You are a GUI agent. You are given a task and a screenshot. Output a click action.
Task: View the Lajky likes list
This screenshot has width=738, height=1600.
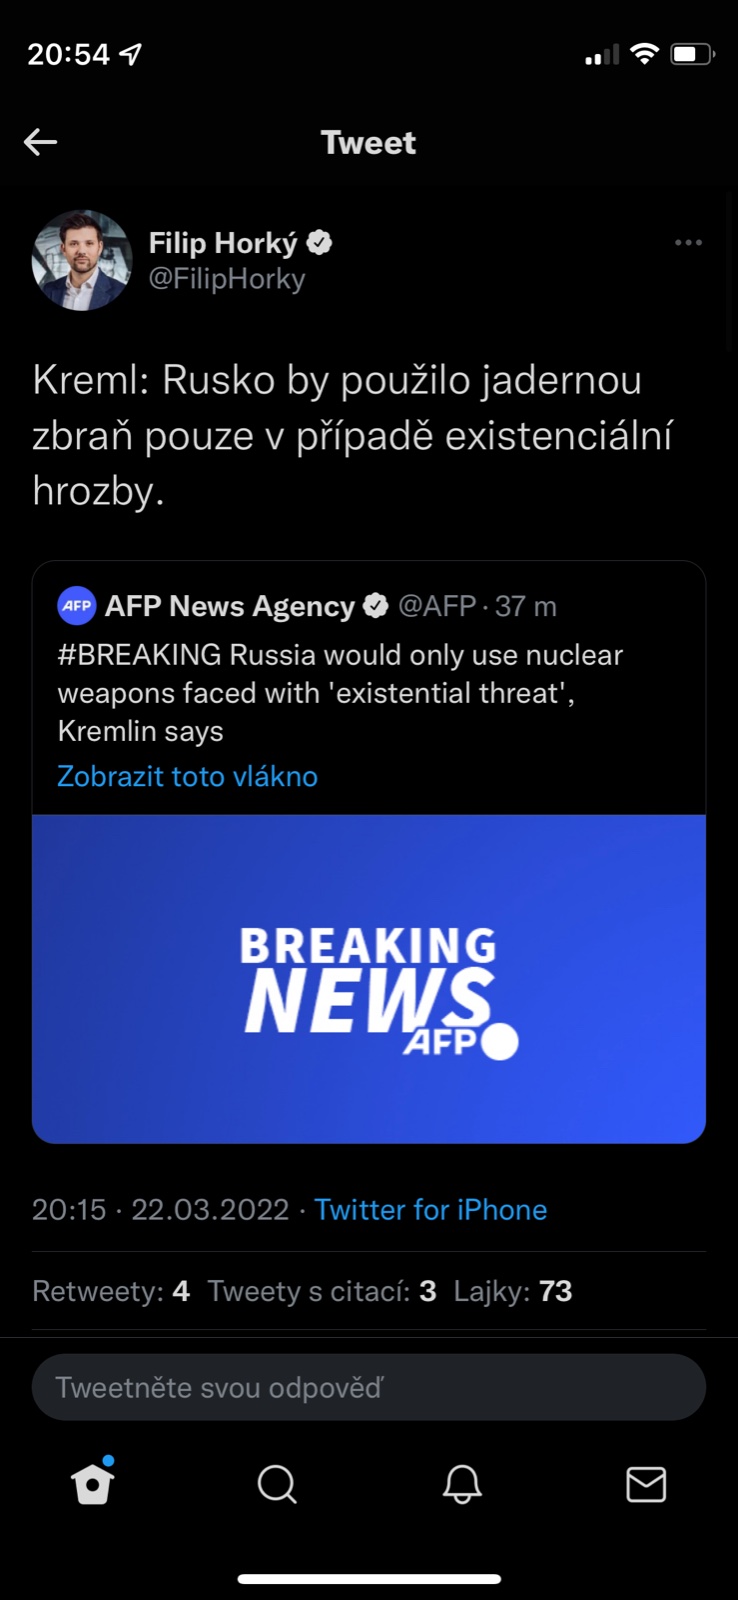[x=513, y=1291]
